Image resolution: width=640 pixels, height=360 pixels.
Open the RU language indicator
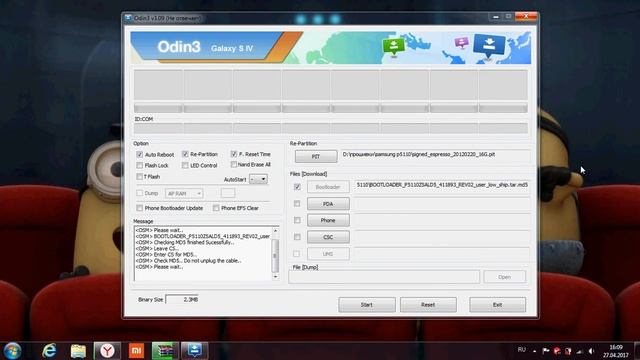[522, 350]
